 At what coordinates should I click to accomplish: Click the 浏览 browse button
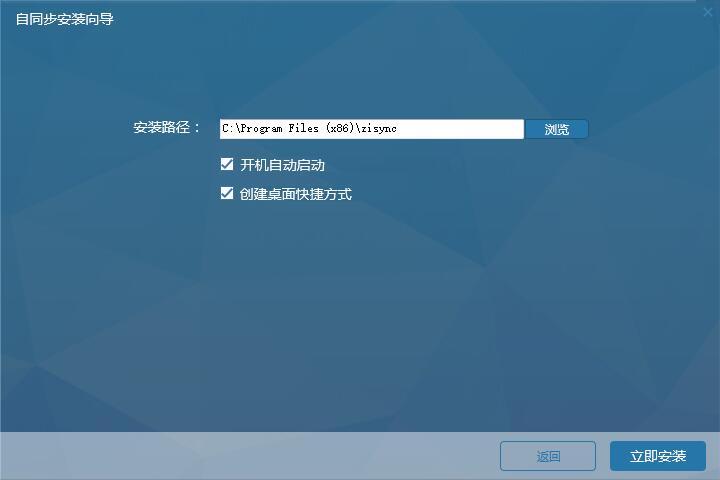557,129
